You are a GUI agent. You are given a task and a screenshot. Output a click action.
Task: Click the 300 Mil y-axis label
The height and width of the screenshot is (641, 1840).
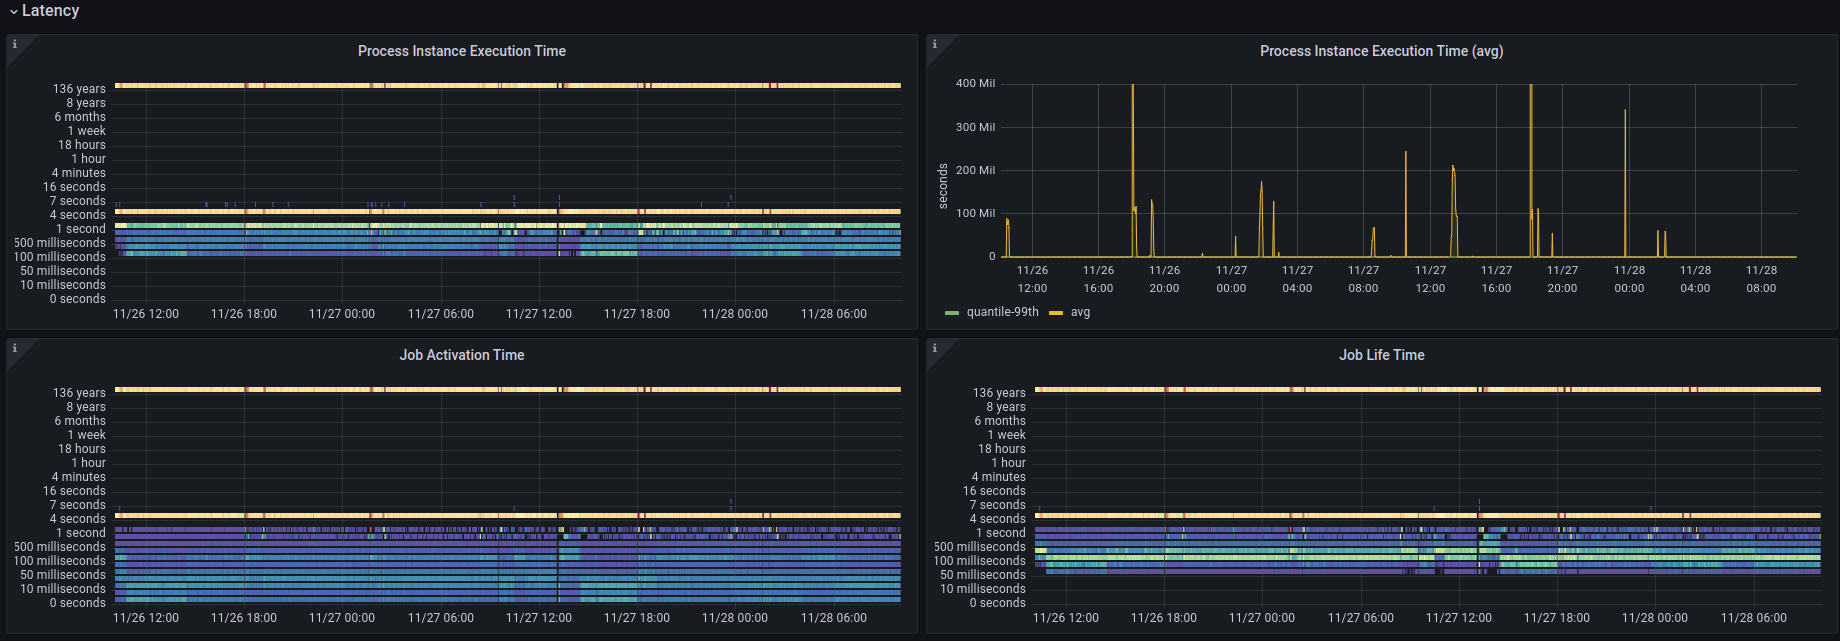click(x=975, y=127)
